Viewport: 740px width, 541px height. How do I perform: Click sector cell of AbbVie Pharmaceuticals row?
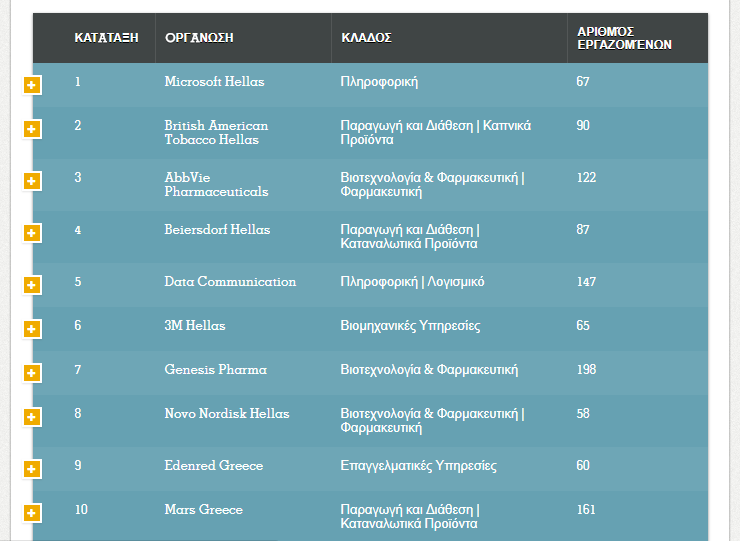click(432, 185)
